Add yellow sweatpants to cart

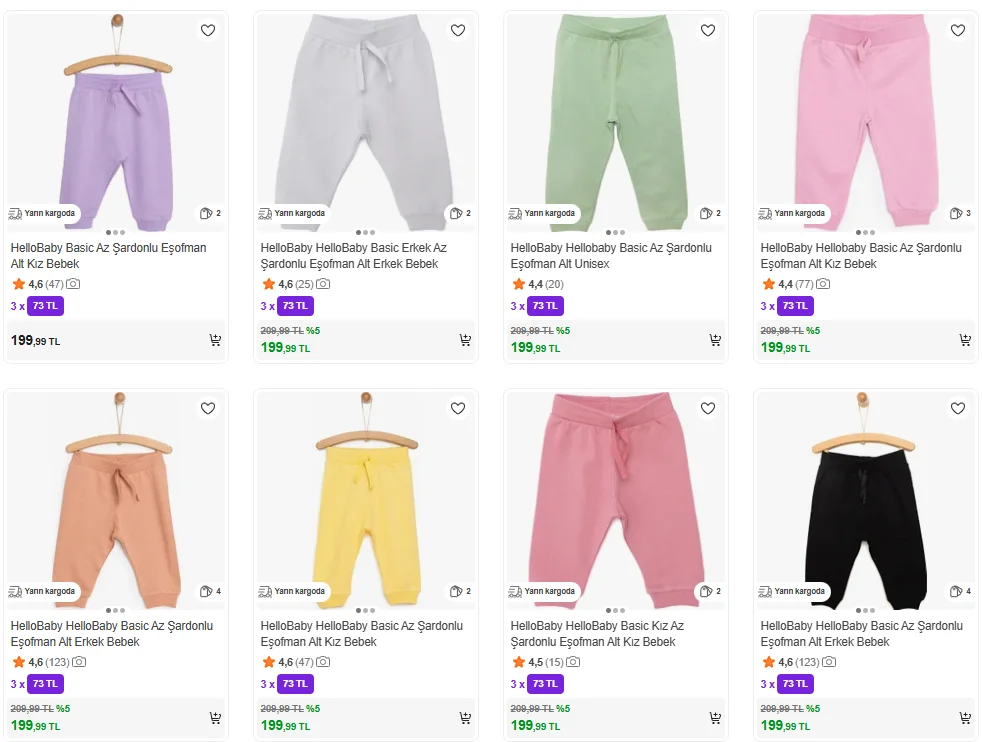(x=465, y=718)
